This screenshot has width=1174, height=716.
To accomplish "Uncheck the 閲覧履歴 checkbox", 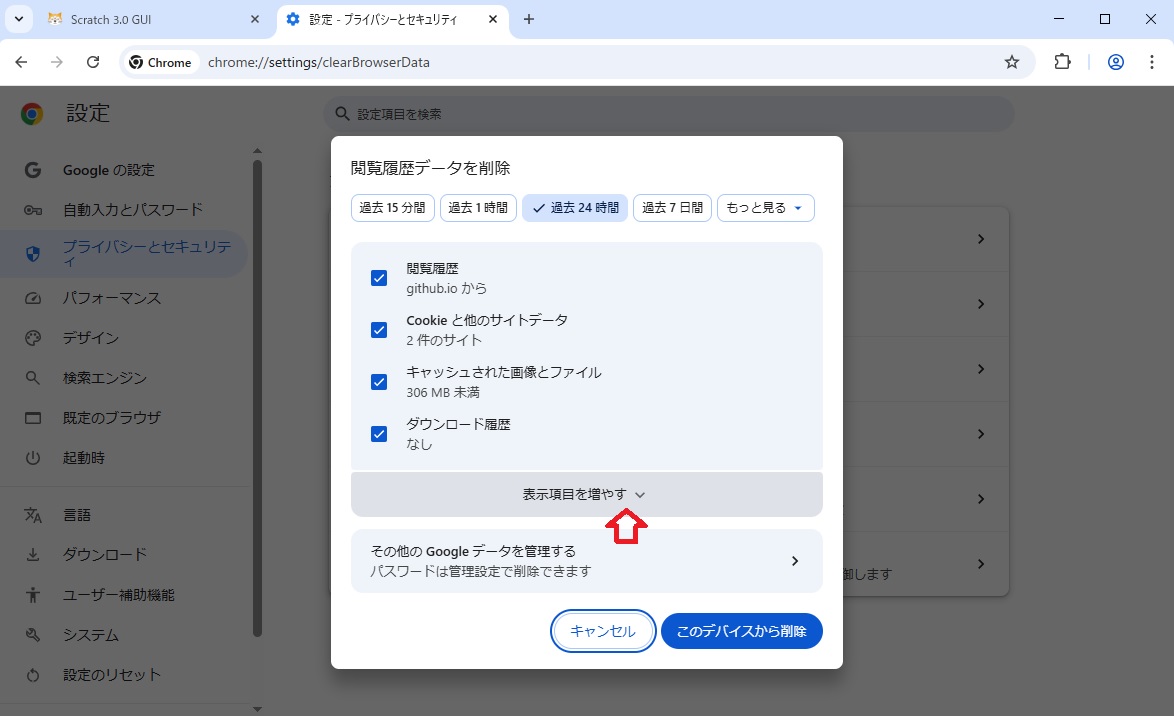I will click(x=379, y=278).
